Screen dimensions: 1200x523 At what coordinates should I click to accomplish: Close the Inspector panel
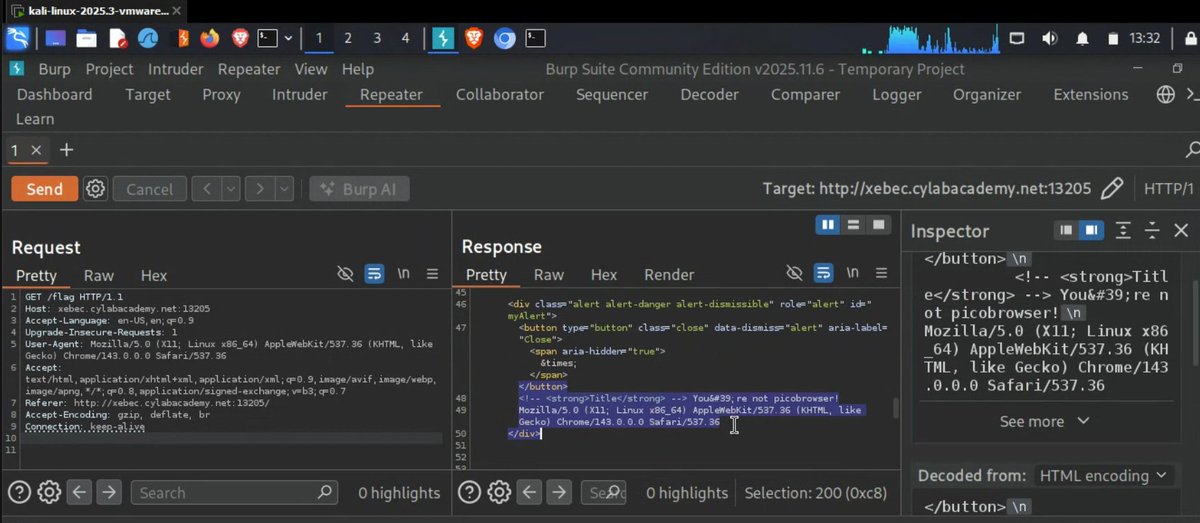[x=1181, y=230]
